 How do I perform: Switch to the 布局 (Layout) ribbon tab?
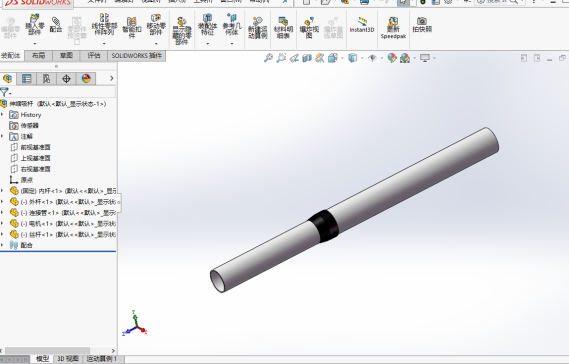[x=38, y=56]
